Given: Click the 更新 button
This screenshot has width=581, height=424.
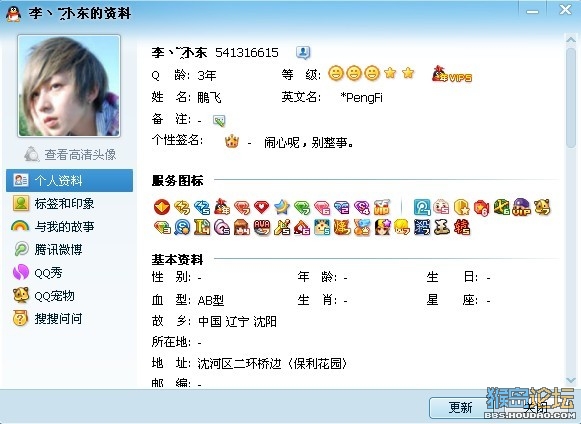Looking at the screenshot, I should click(x=460, y=408).
